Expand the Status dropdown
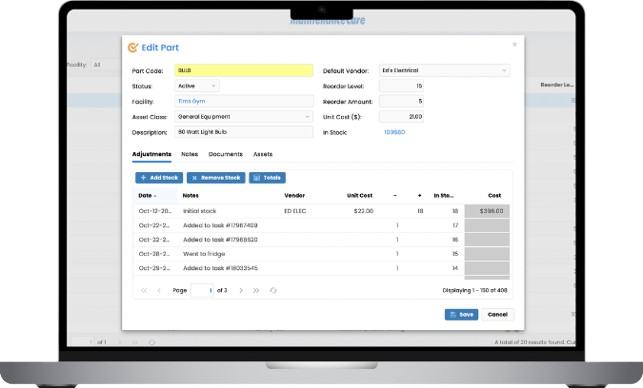 coord(197,86)
